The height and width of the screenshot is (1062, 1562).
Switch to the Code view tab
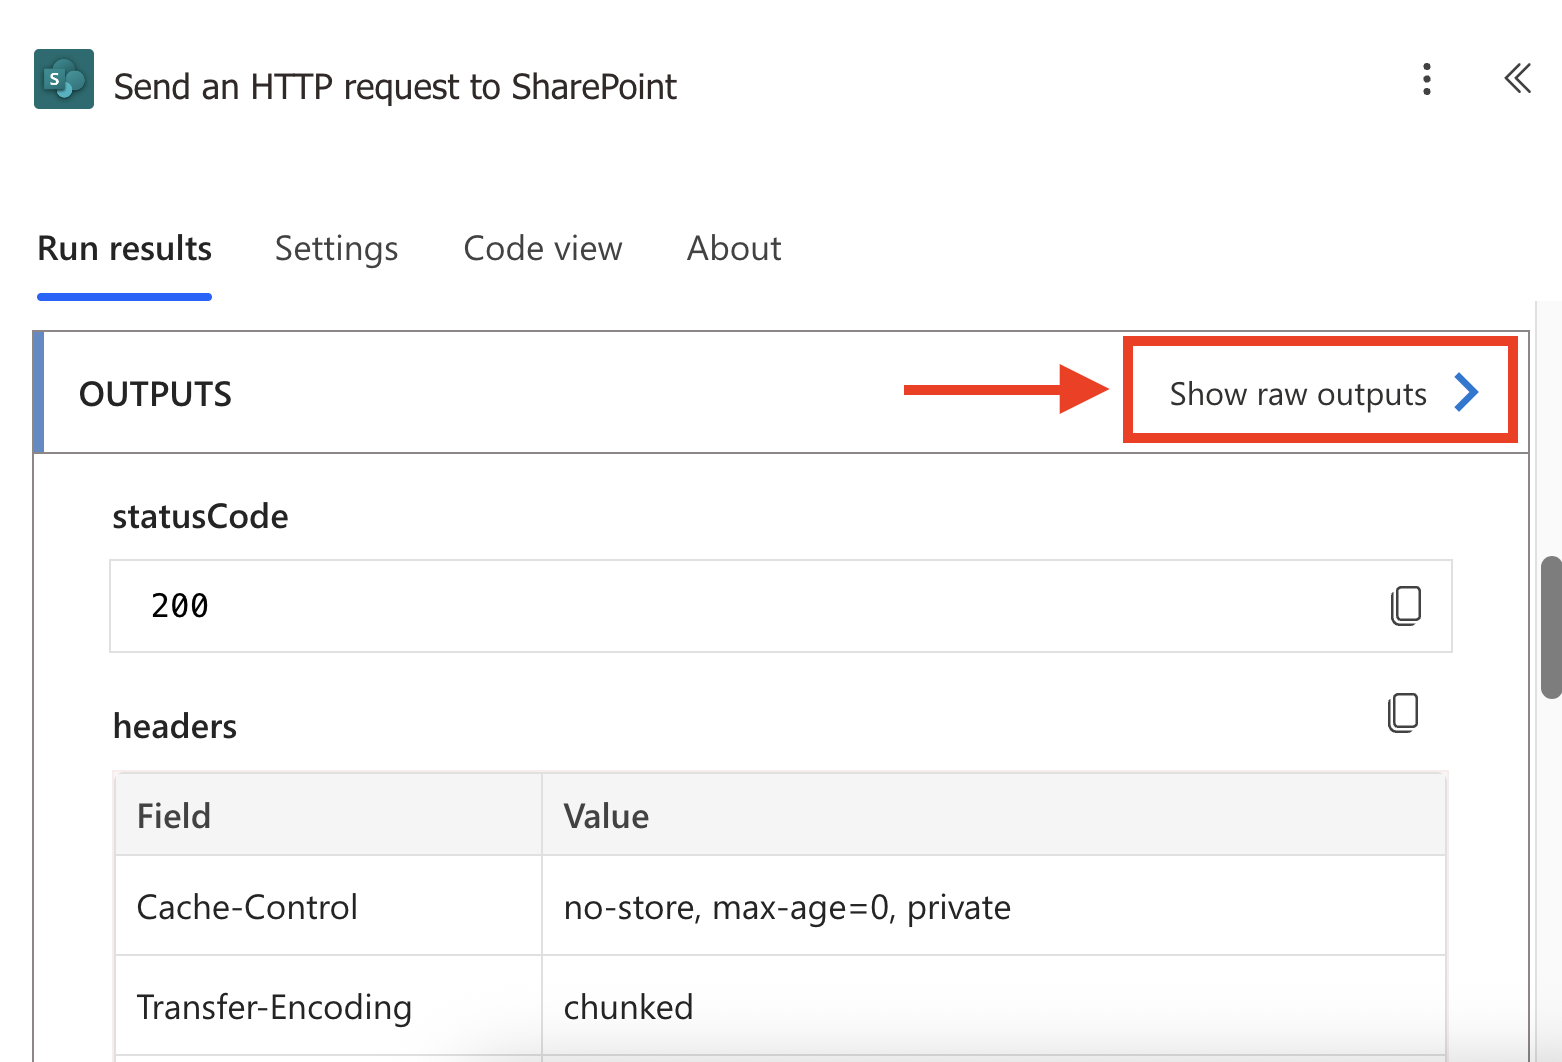point(543,248)
